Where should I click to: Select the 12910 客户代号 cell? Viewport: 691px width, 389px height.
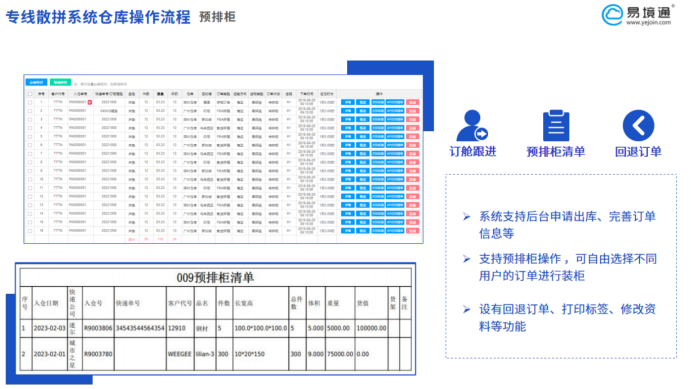click(180, 328)
